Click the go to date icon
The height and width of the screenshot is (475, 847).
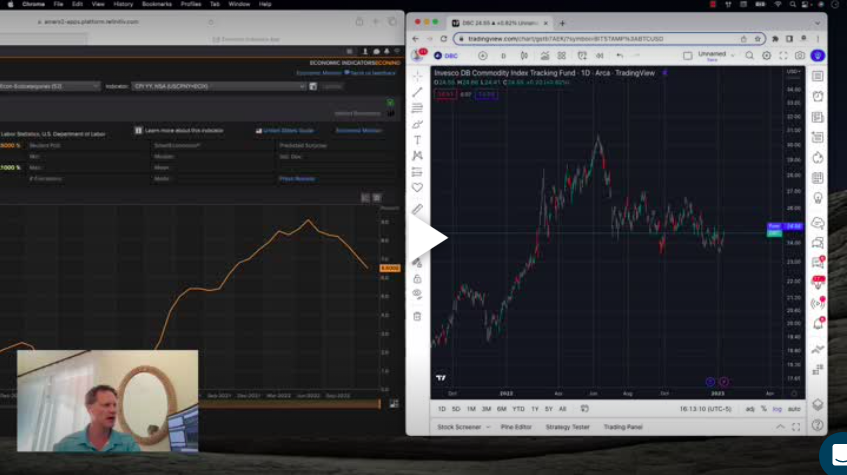584,409
